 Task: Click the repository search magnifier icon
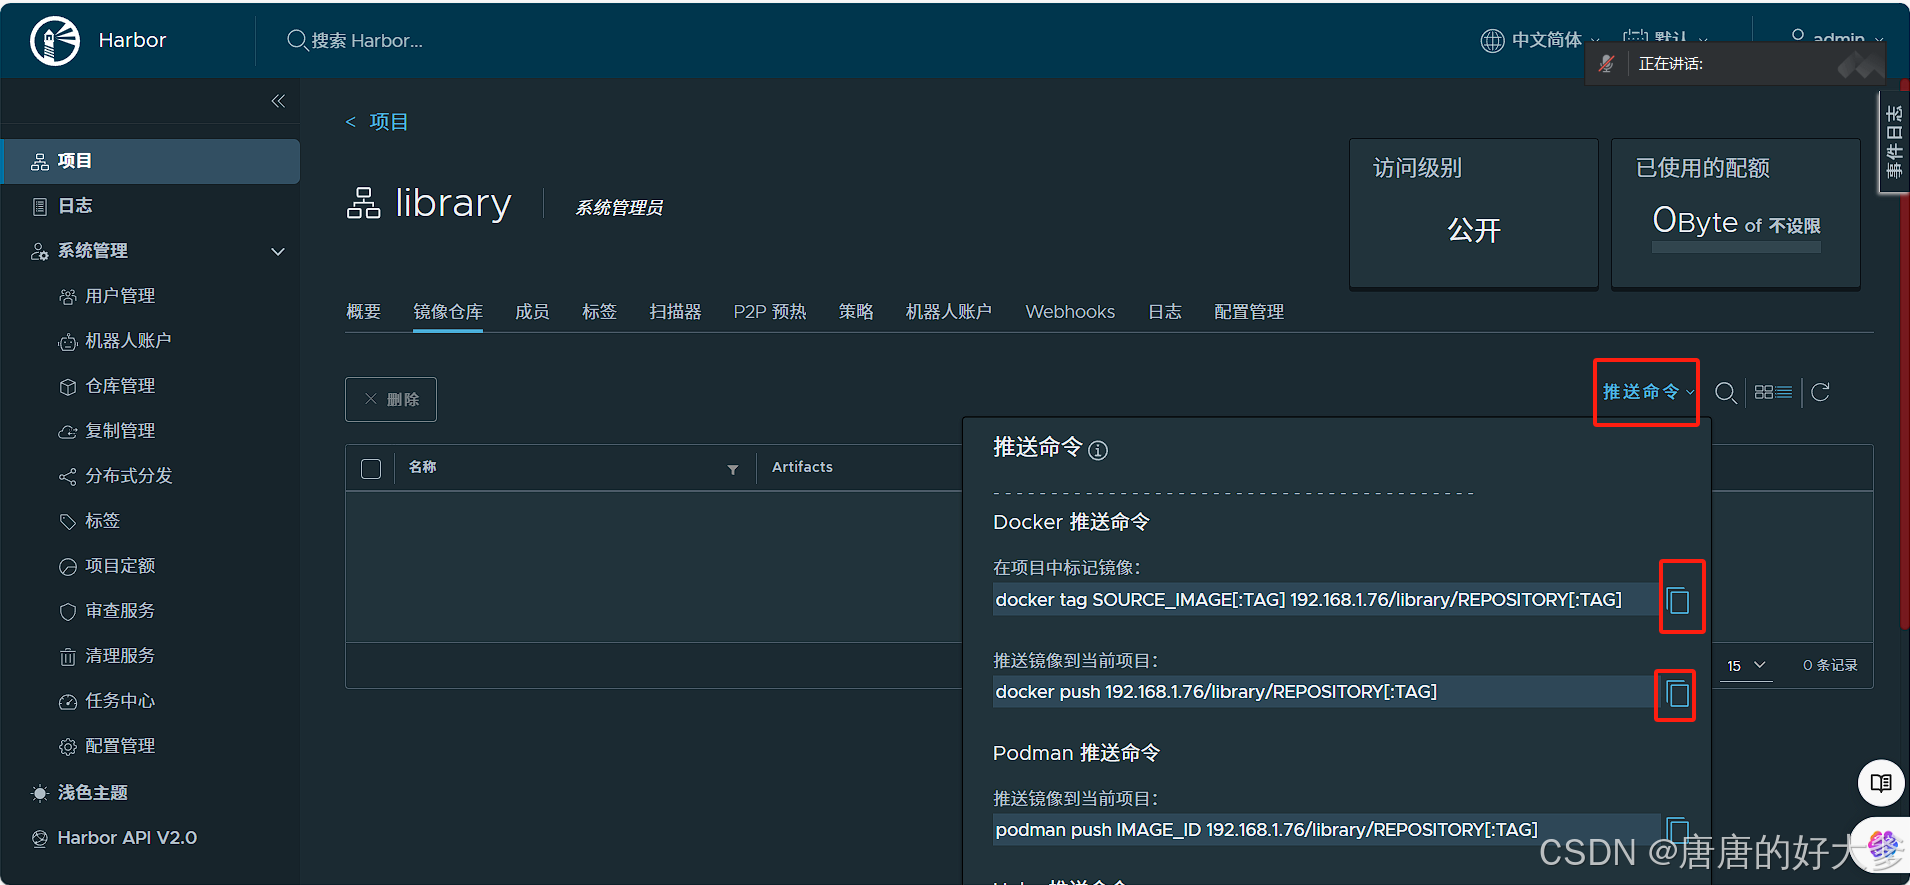pyautogui.click(x=1725, y=393)
